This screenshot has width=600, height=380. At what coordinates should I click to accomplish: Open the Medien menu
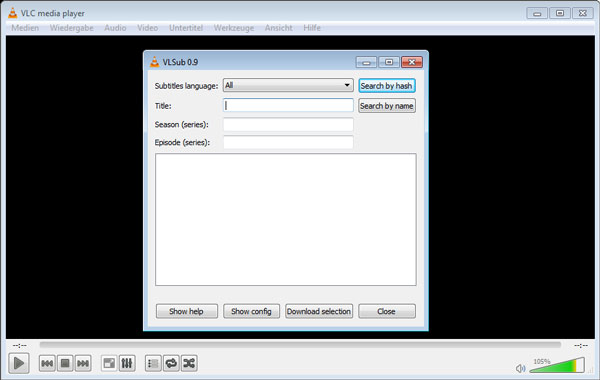click(25, 28)
